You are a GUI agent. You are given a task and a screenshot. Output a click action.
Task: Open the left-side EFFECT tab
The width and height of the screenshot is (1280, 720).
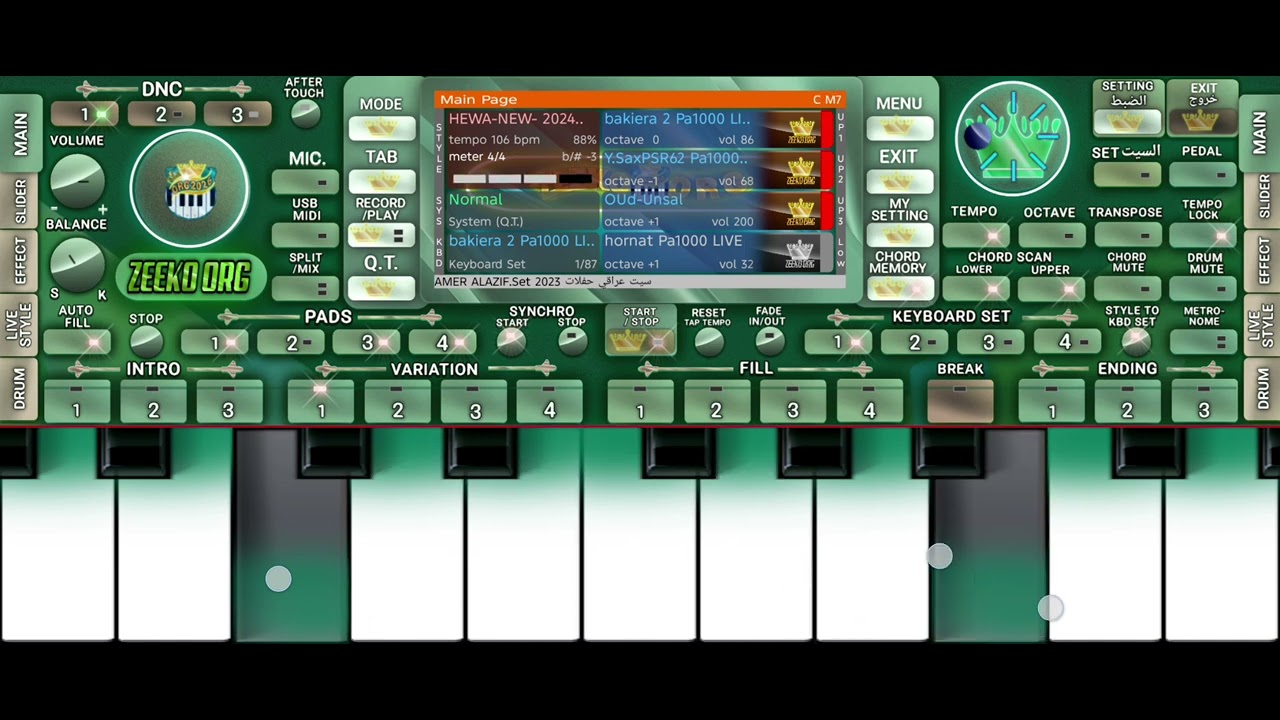tap(21, 259)
